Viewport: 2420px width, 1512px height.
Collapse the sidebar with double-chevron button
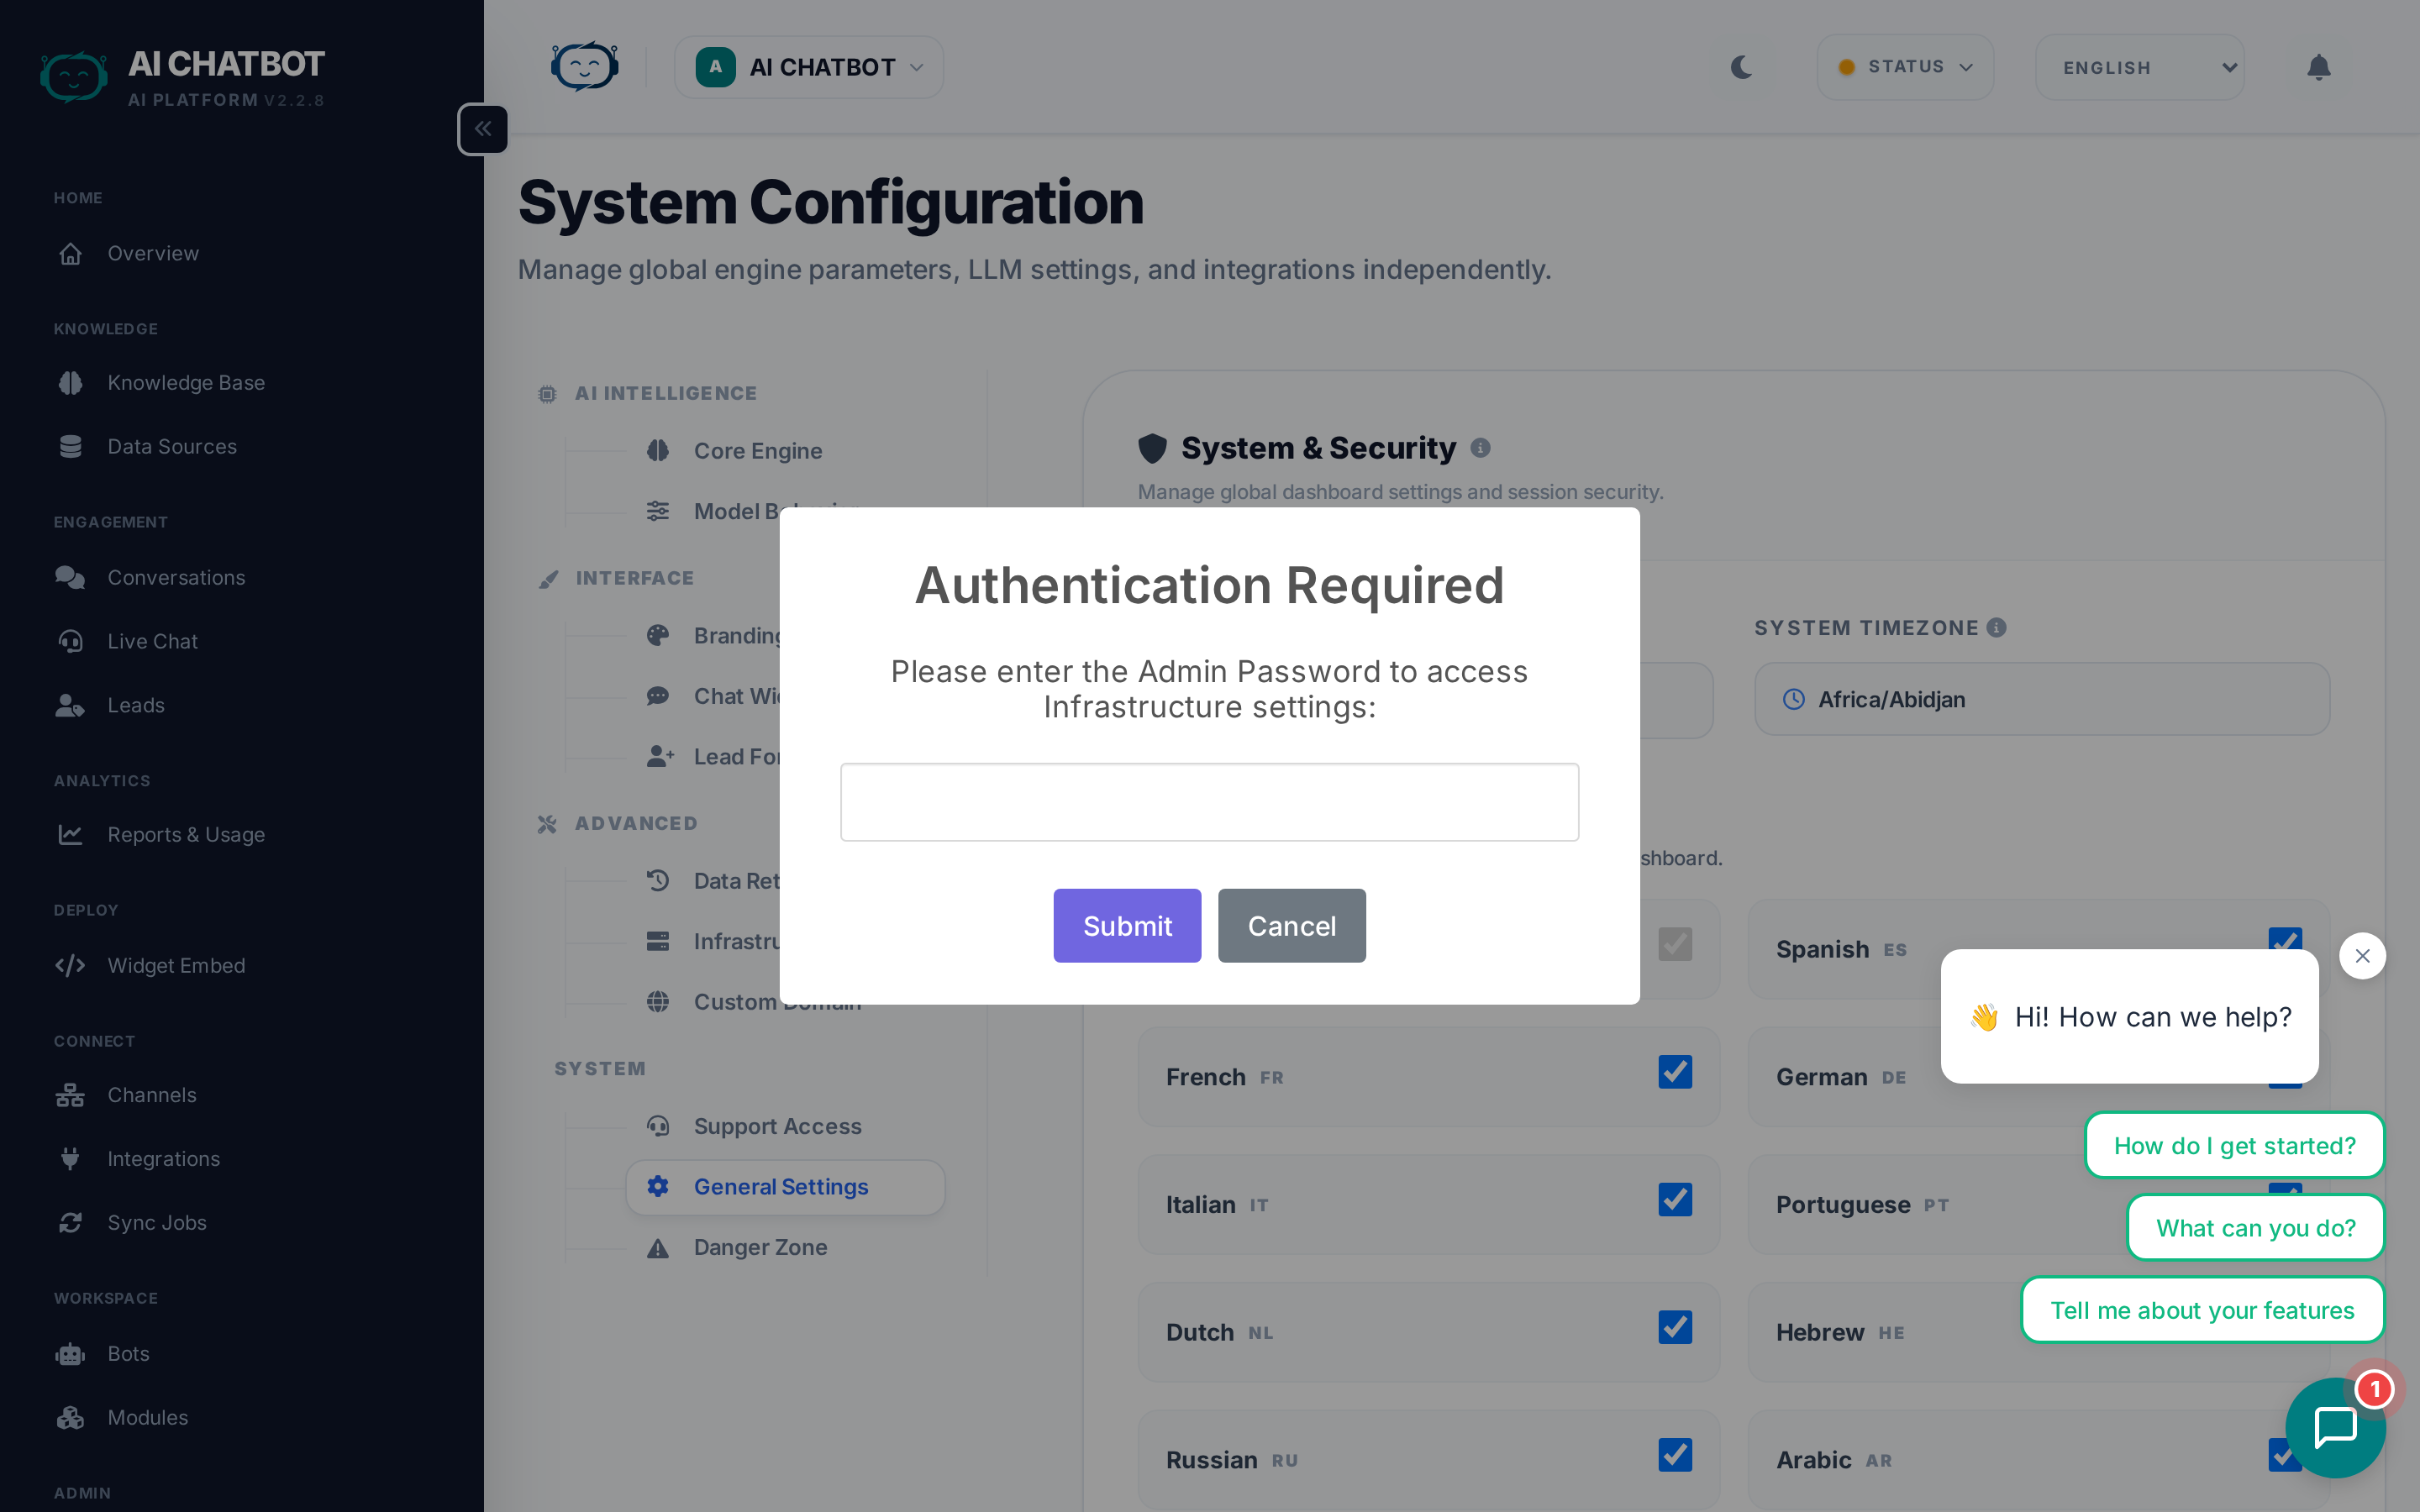tap(483, 129)
